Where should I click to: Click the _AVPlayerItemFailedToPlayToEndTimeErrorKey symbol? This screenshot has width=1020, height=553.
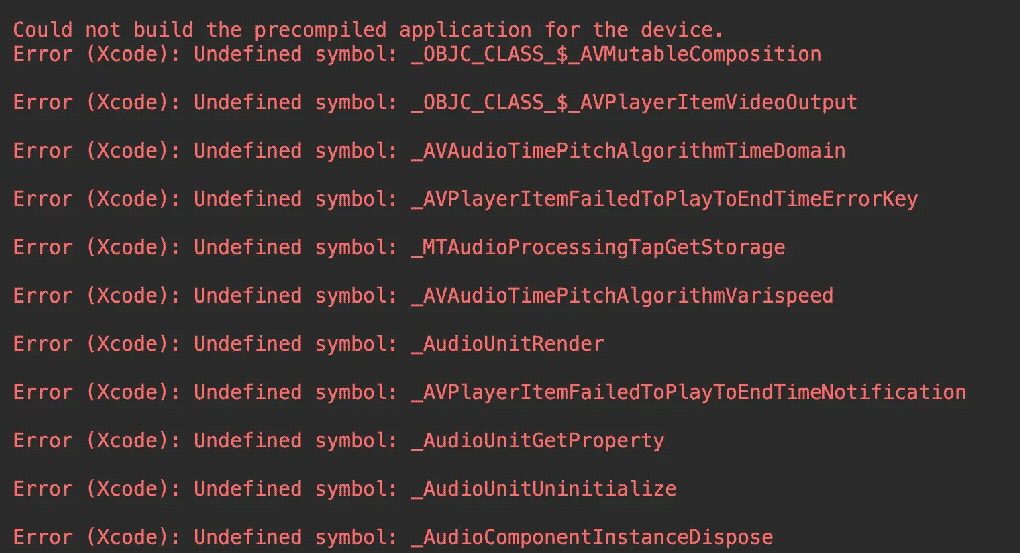(664, 199)
